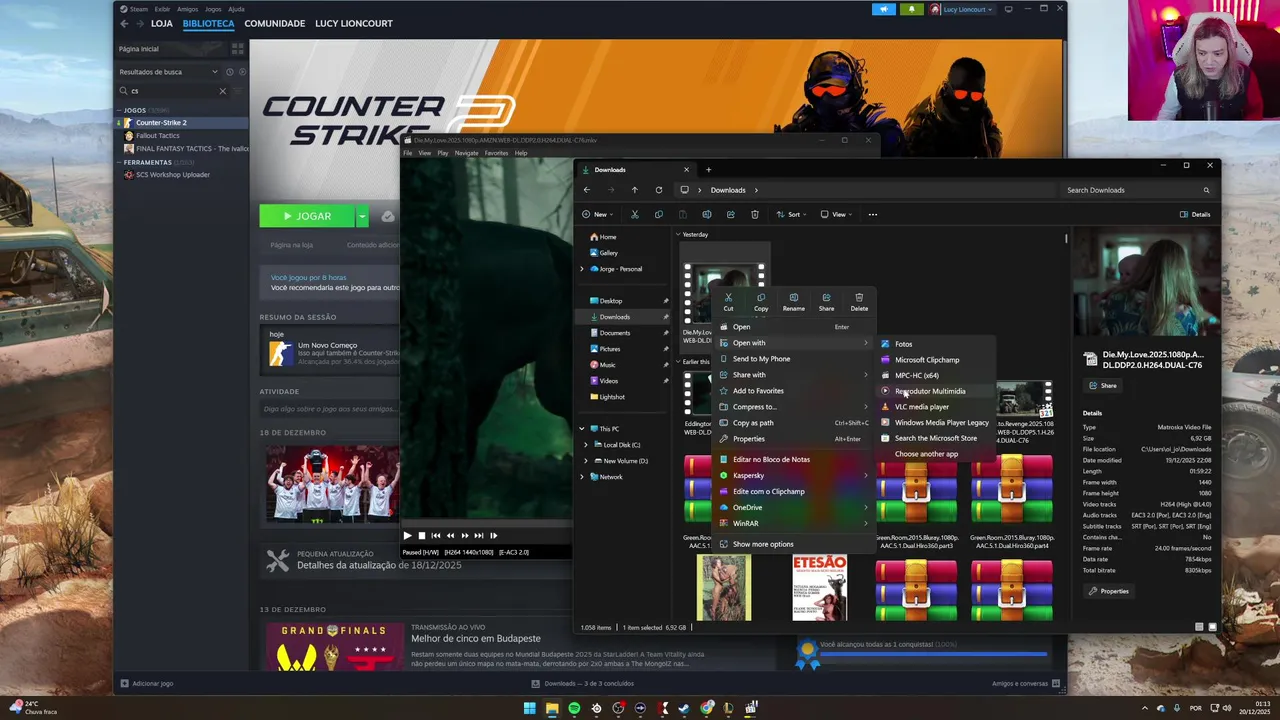Click Share button in the details pane
This screenshot has width=1280, height=720.
click(x=1102, y=385)
